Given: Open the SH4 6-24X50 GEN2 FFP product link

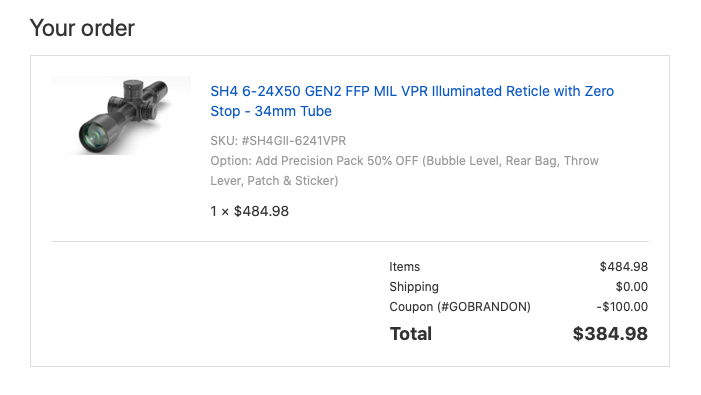Looking at the screenshot, I should (412, 101).
